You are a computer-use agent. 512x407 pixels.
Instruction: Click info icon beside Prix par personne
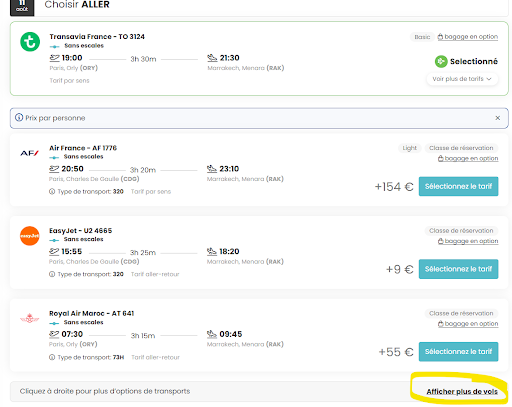click(19, 118)
